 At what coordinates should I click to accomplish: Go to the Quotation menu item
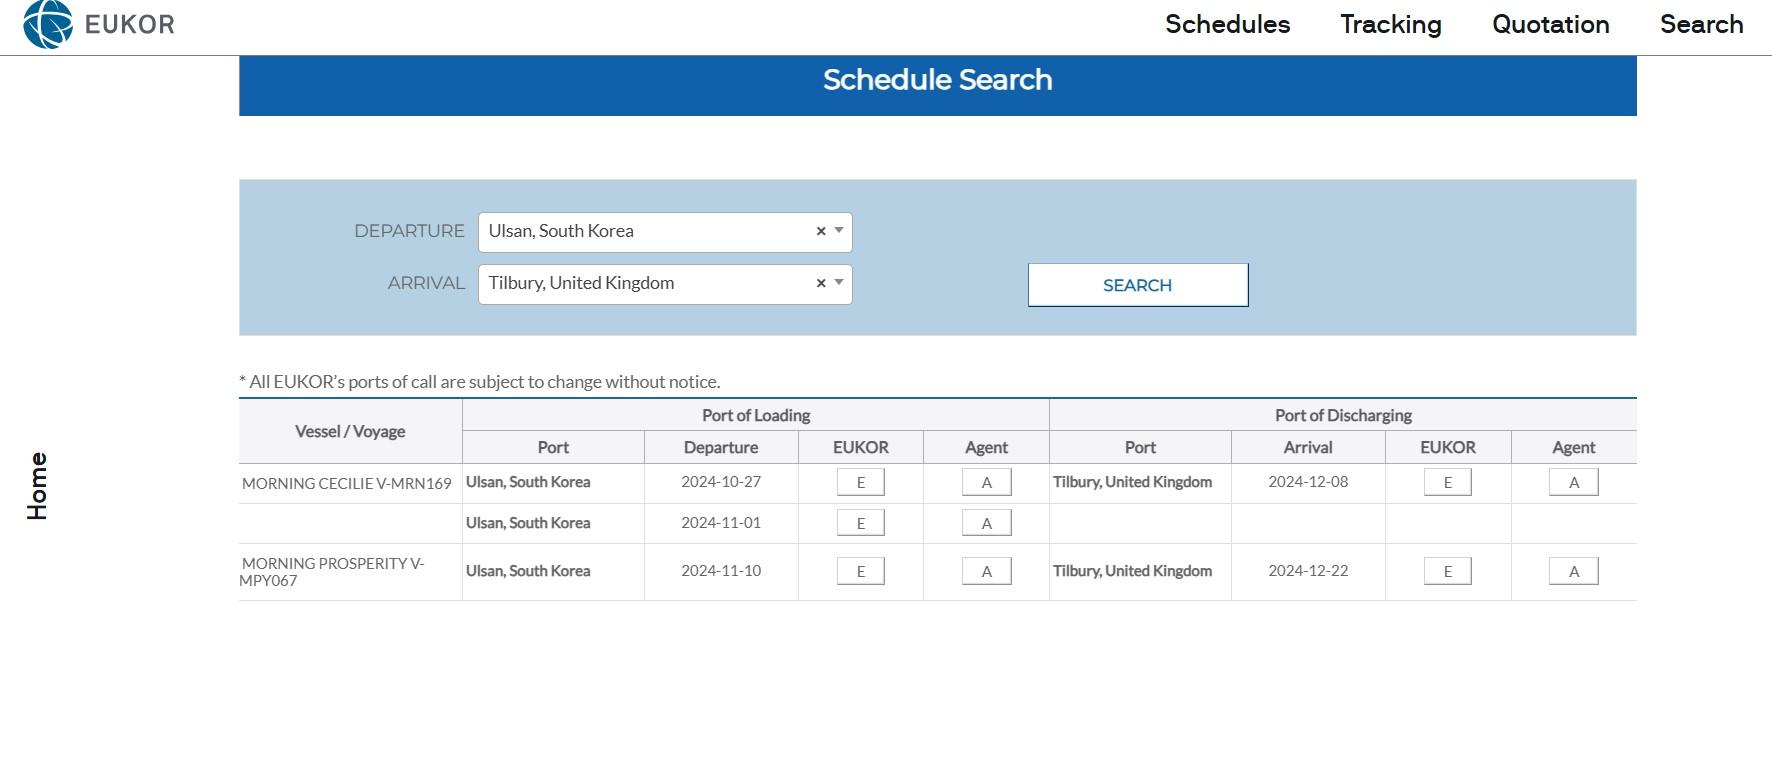point(1550,25)
